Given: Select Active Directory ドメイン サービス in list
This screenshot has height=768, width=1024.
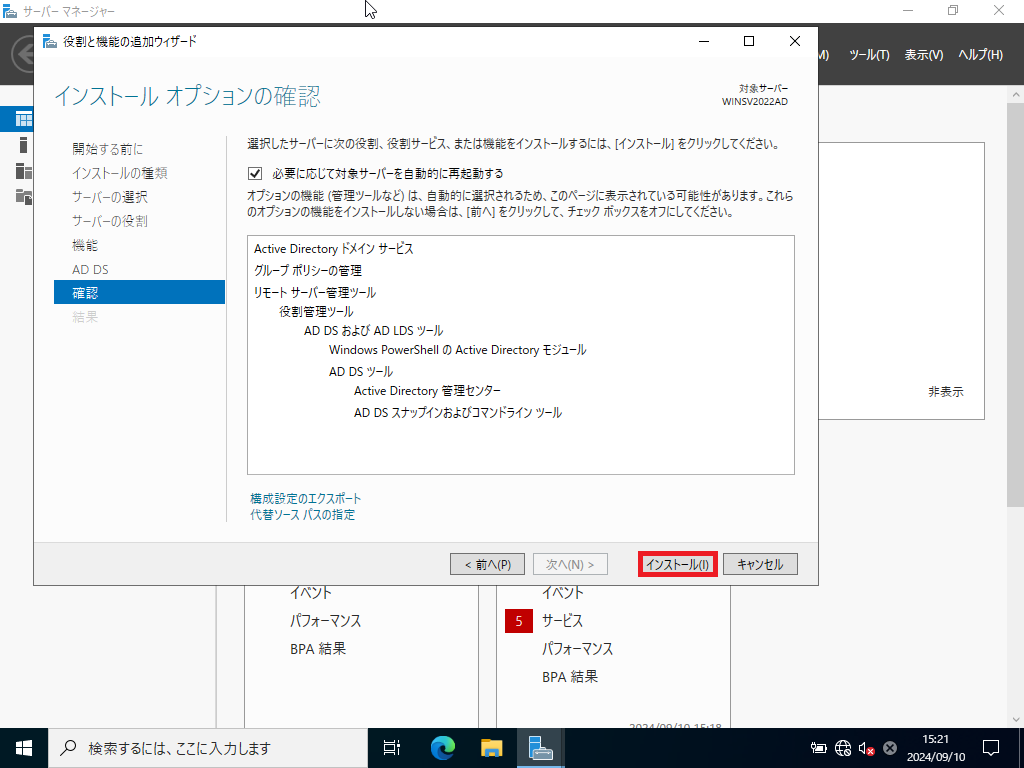Looking at the screenshot, I should tap(334, 249).
